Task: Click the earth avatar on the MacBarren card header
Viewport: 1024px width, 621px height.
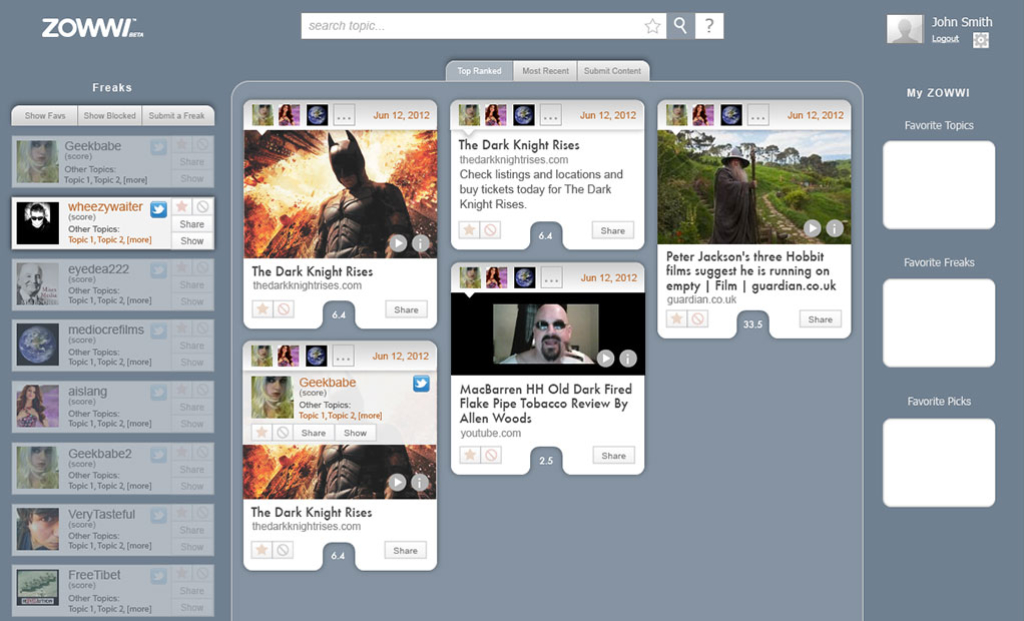Action: coord(524,278)
